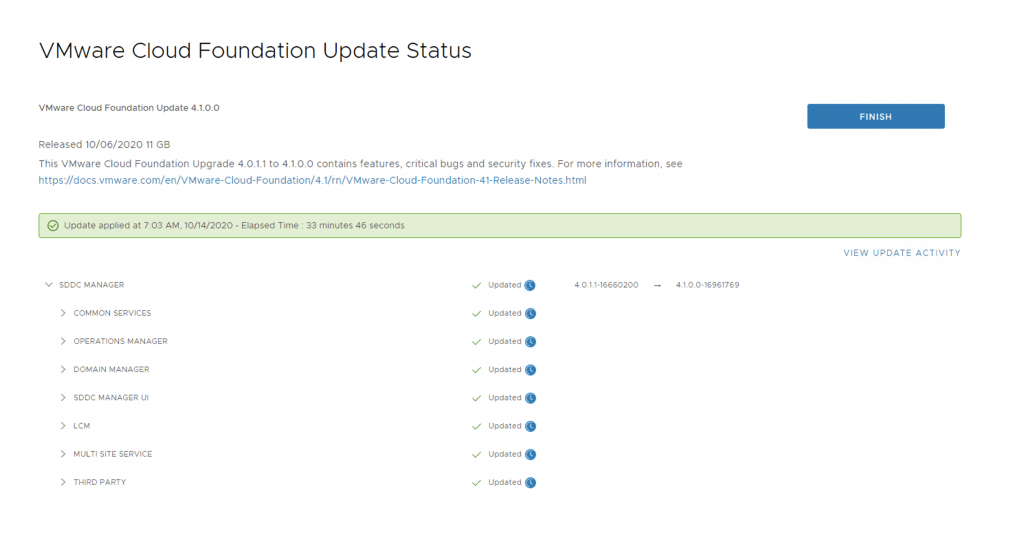Select the SDDC Manager UI tree label
The image size is (1024, 553).
click(111, 398)
